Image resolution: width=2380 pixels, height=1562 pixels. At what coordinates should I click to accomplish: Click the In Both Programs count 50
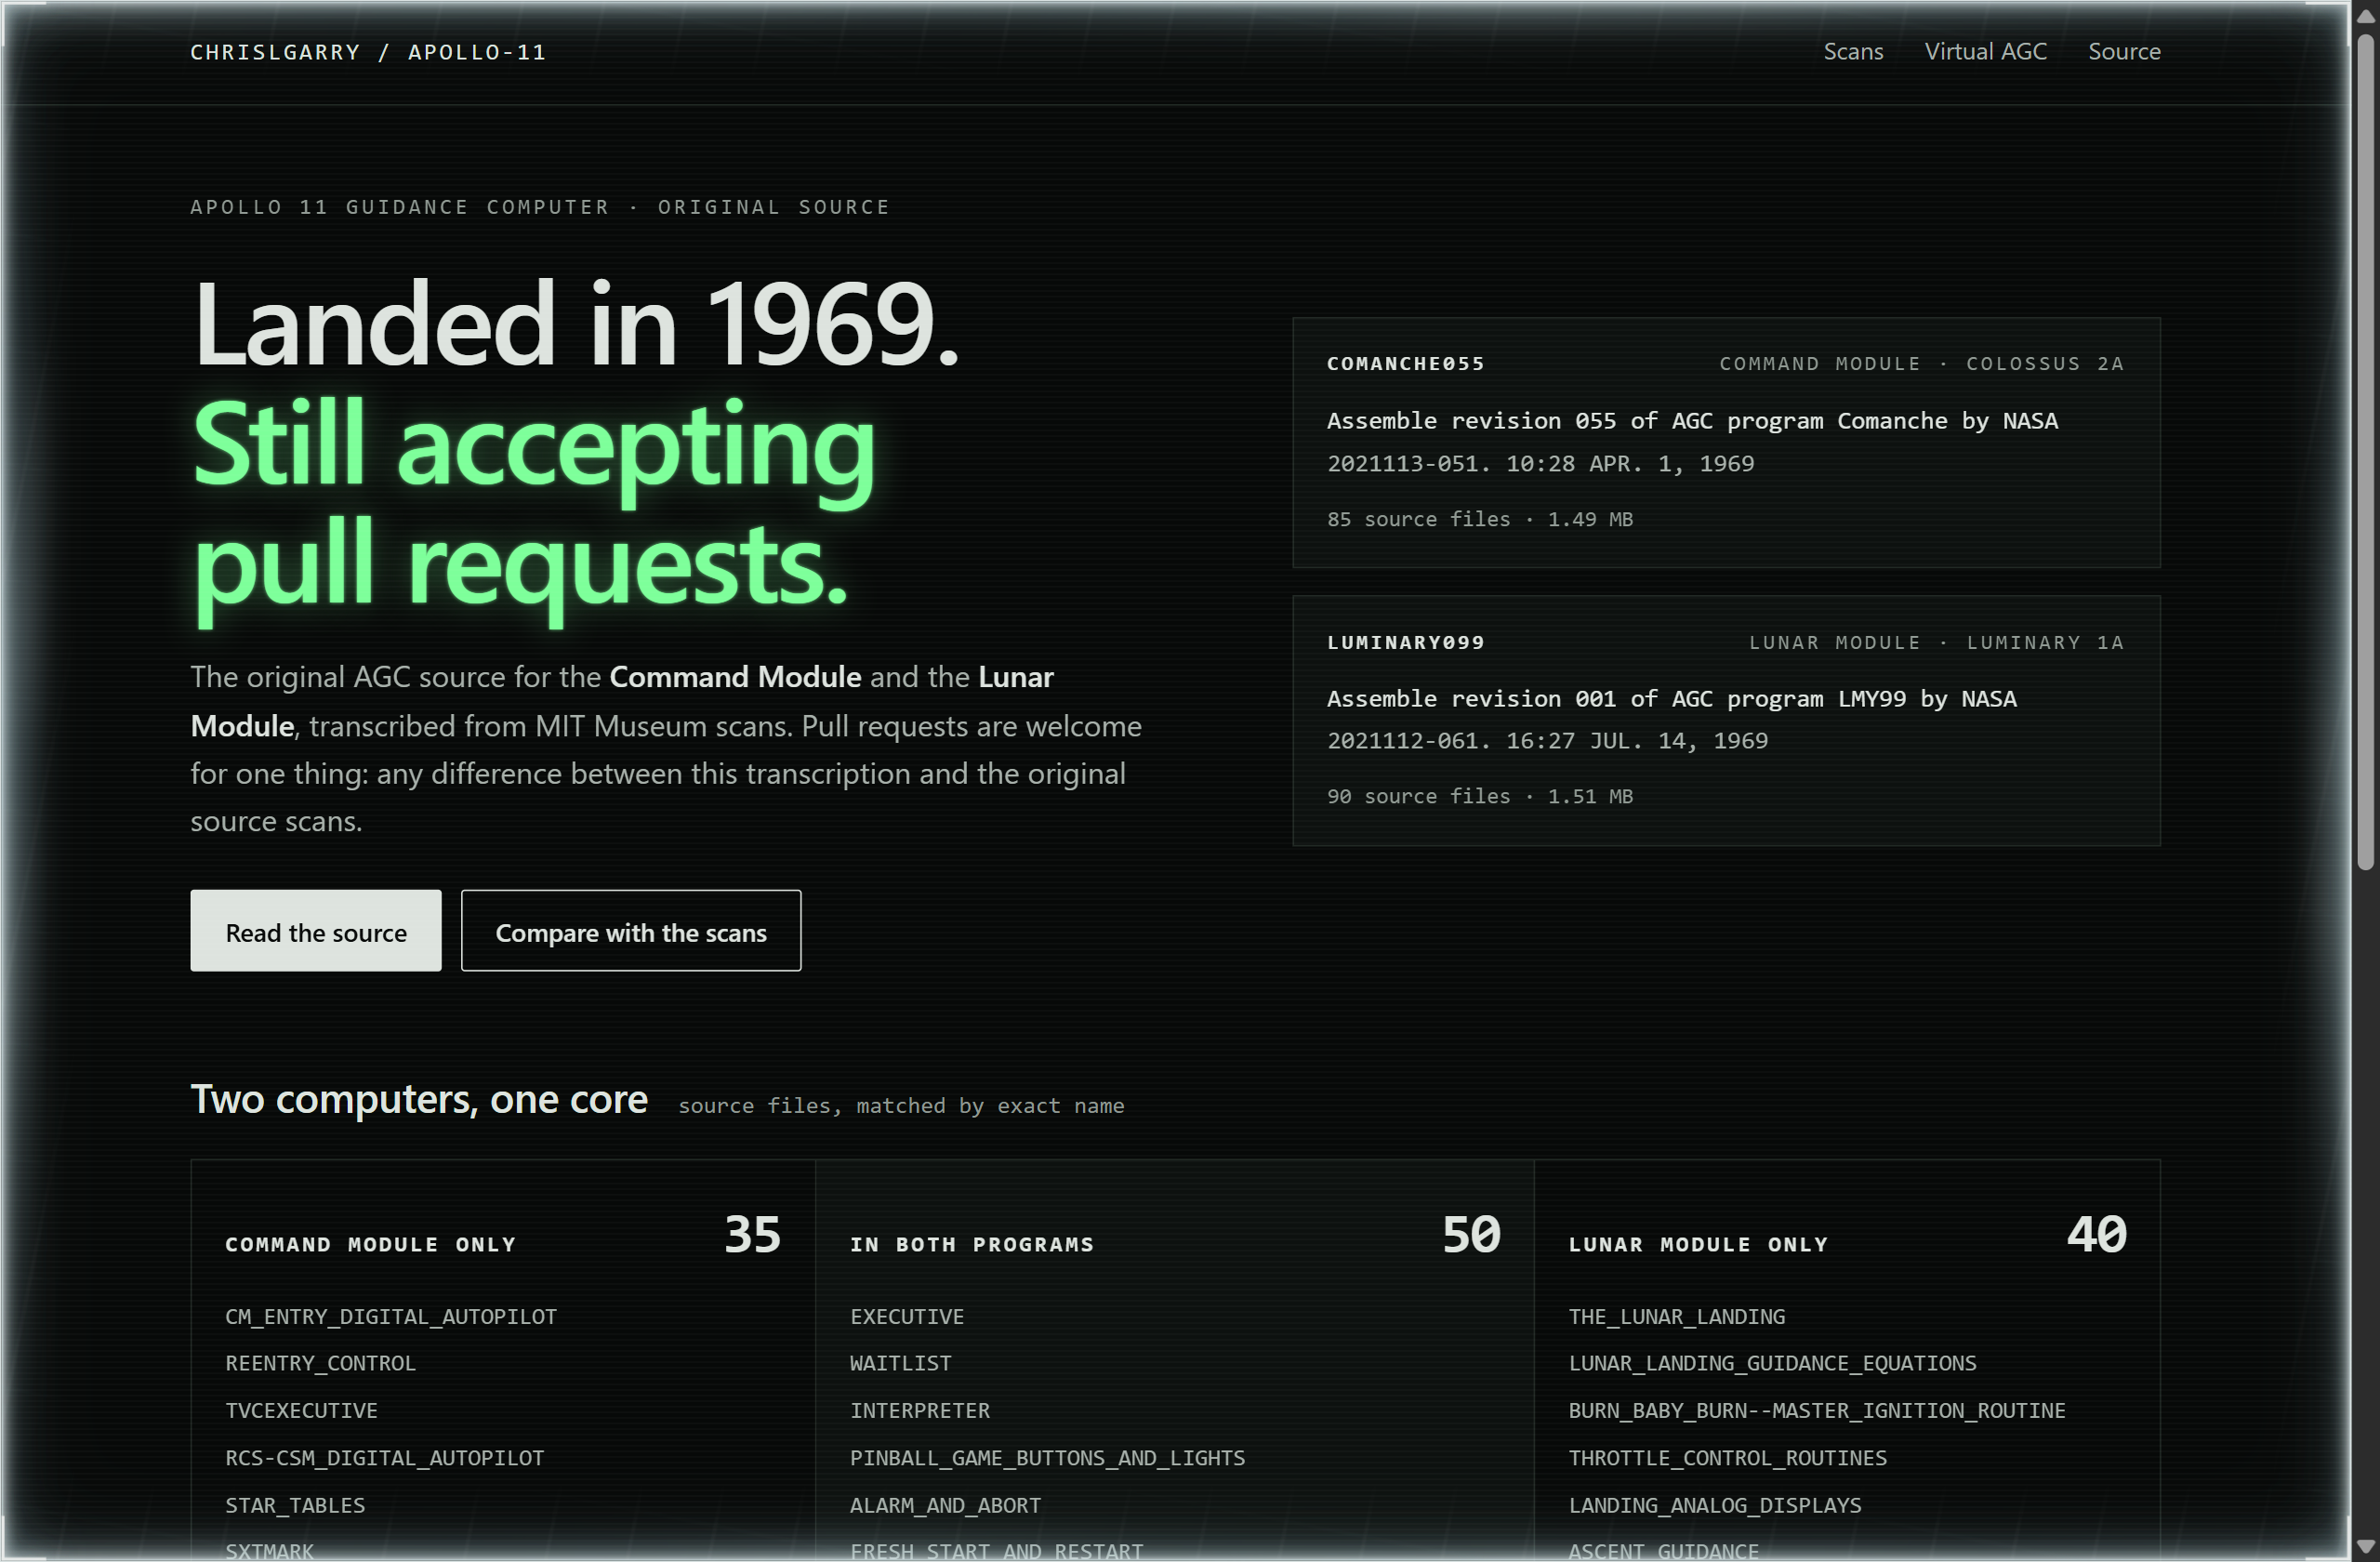[1471, 1235]
